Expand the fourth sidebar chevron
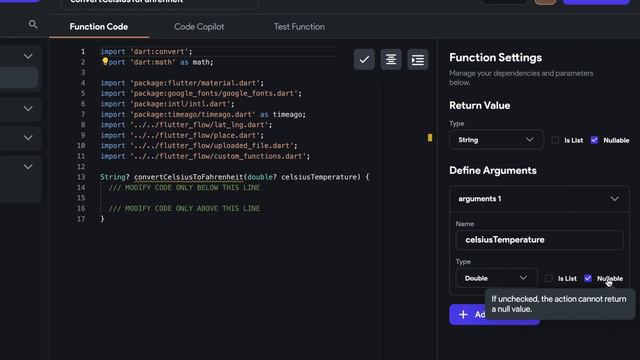640x360 pixels. (28, 167)
